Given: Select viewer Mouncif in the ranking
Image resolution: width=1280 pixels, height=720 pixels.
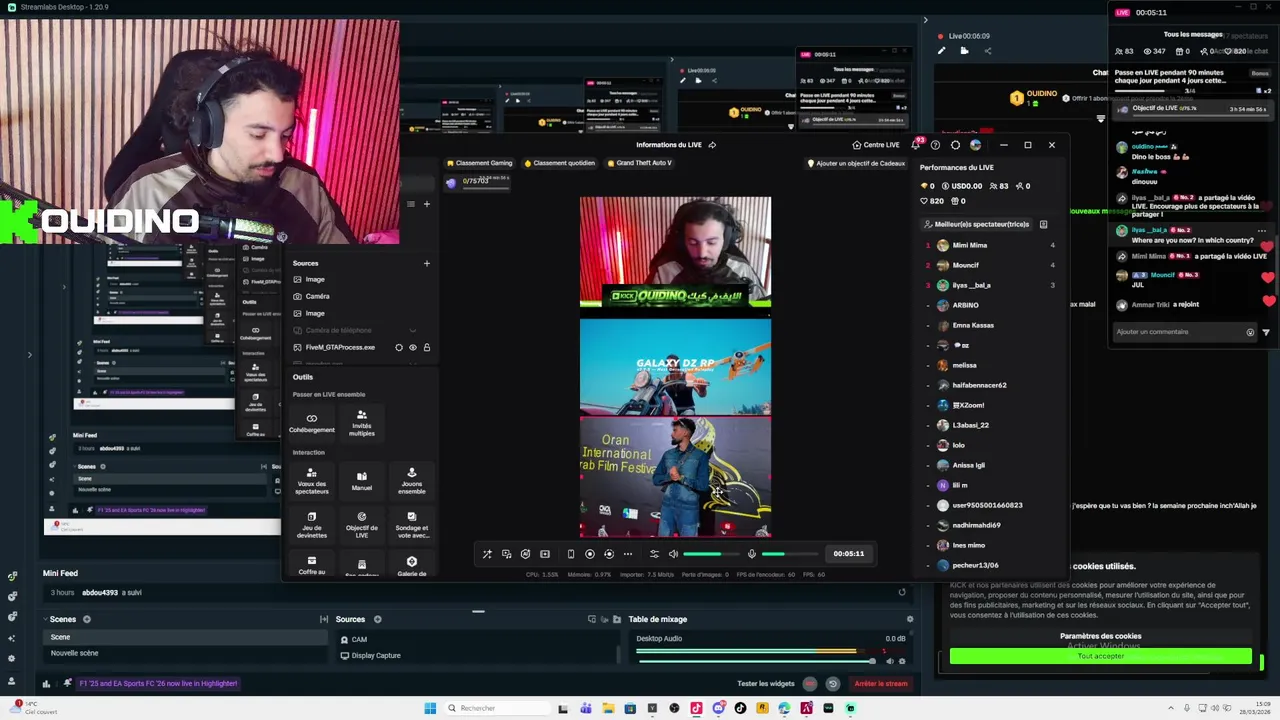Looking at the screenshot, I should [990, 265].
